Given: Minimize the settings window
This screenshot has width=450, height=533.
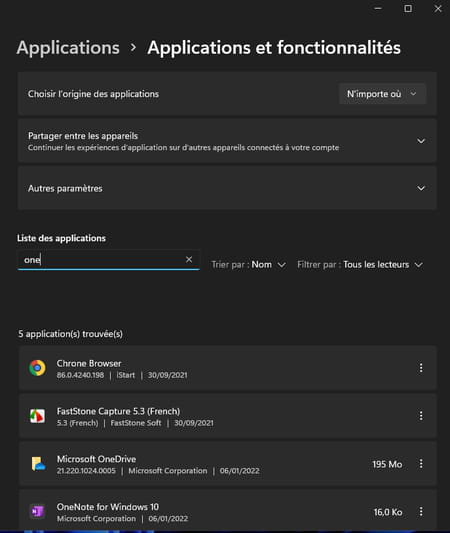Looking at the screenshot, I should tap(378, 8).
